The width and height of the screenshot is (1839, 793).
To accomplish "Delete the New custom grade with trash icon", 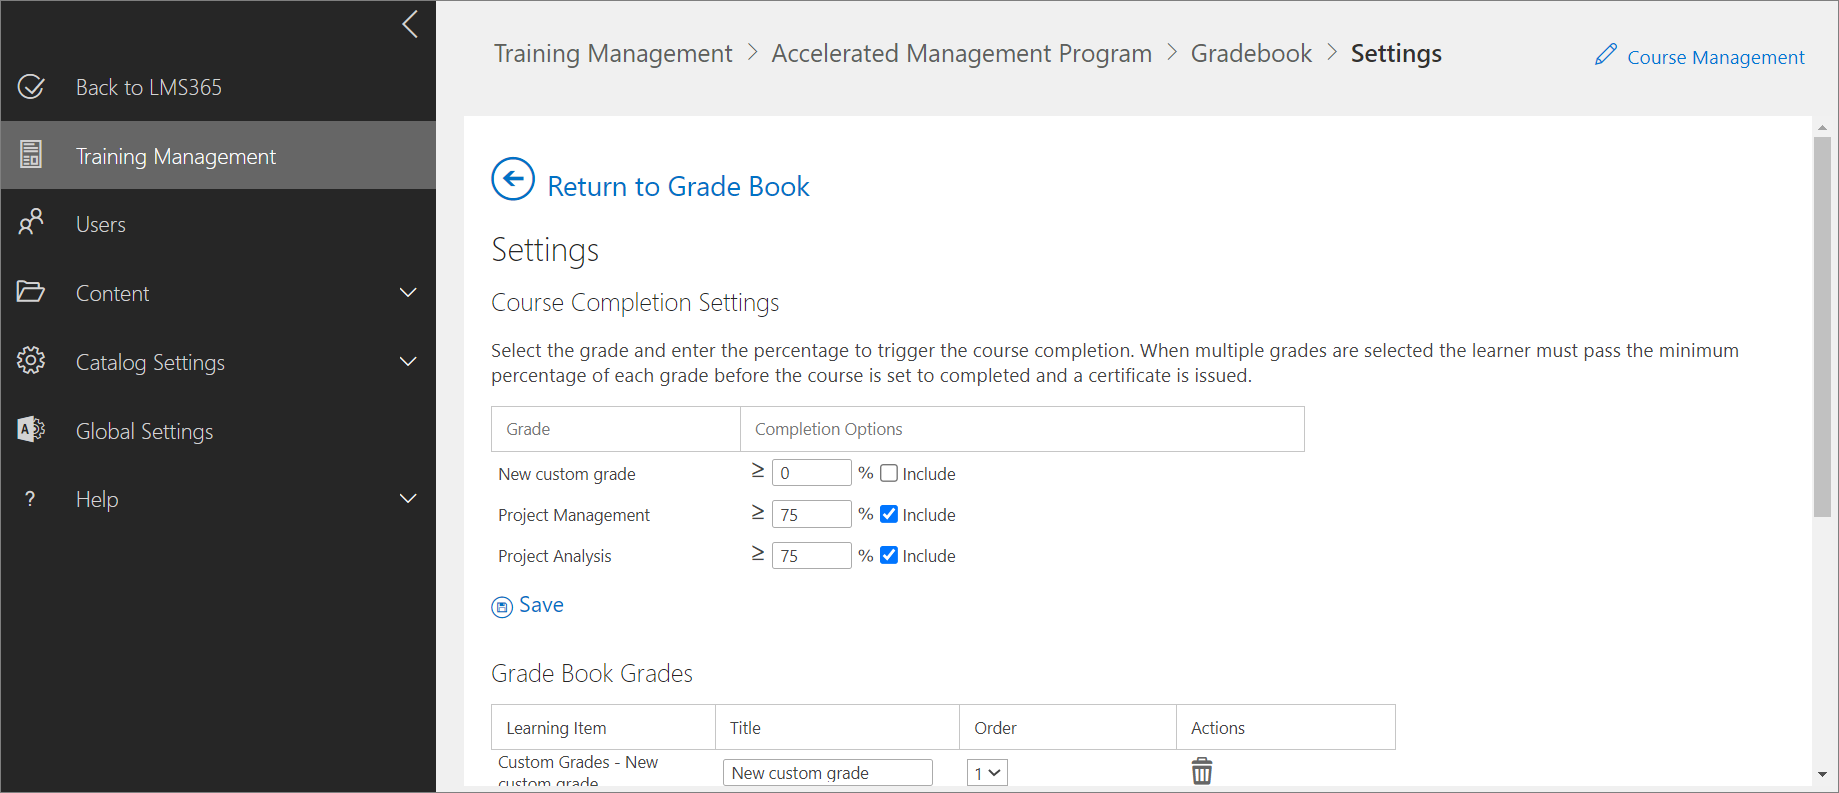I will click(x=1201, y=771).
